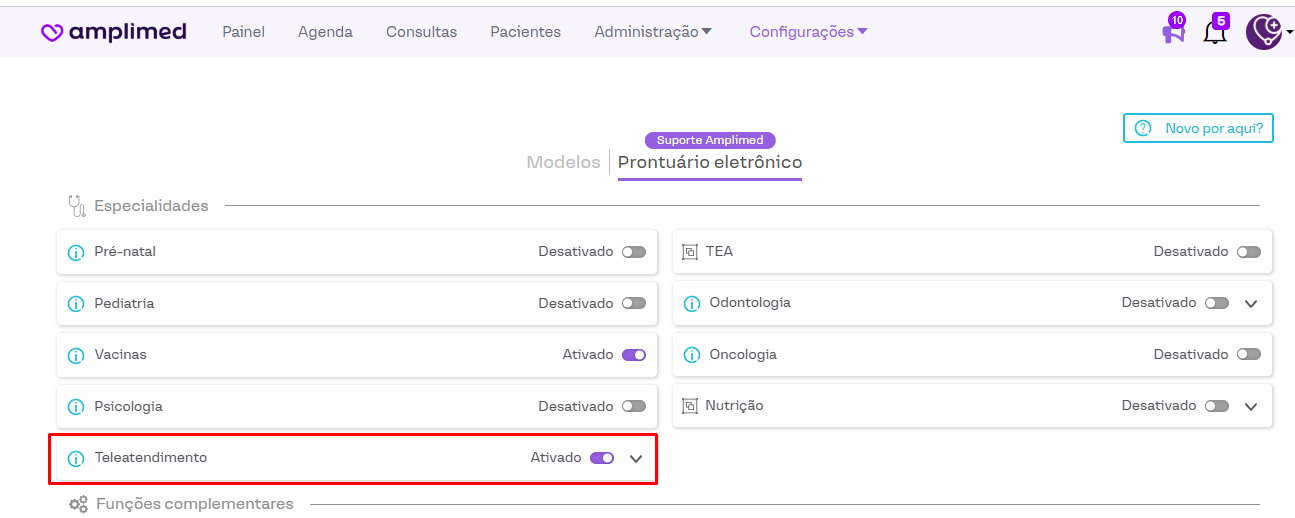The image size is (1295, 518).
Task: Expand the Odontologia chevron
Action: tap(1250, 303)
